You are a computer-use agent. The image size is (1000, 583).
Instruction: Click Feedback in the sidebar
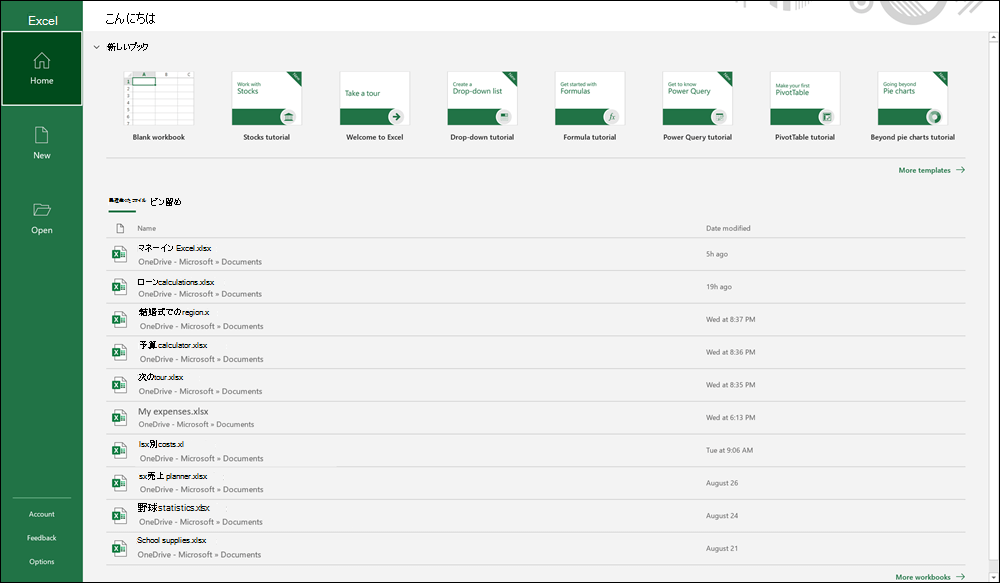[x=41, y=538]
